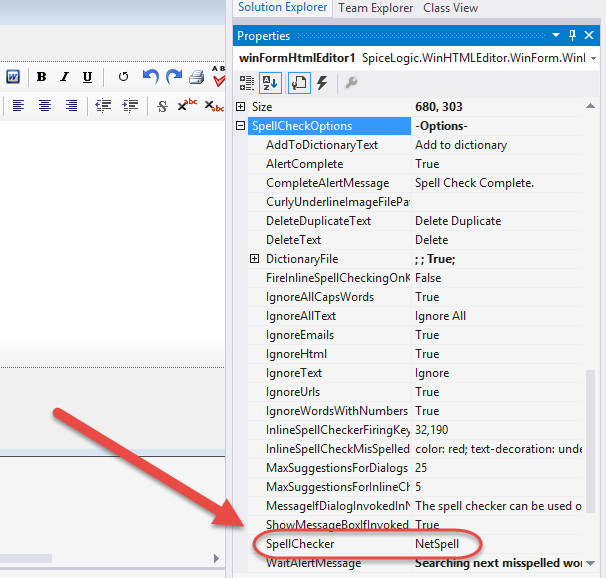The image size is (606, 578).
Task: Close the Properties panel
Action: [589, 35]
